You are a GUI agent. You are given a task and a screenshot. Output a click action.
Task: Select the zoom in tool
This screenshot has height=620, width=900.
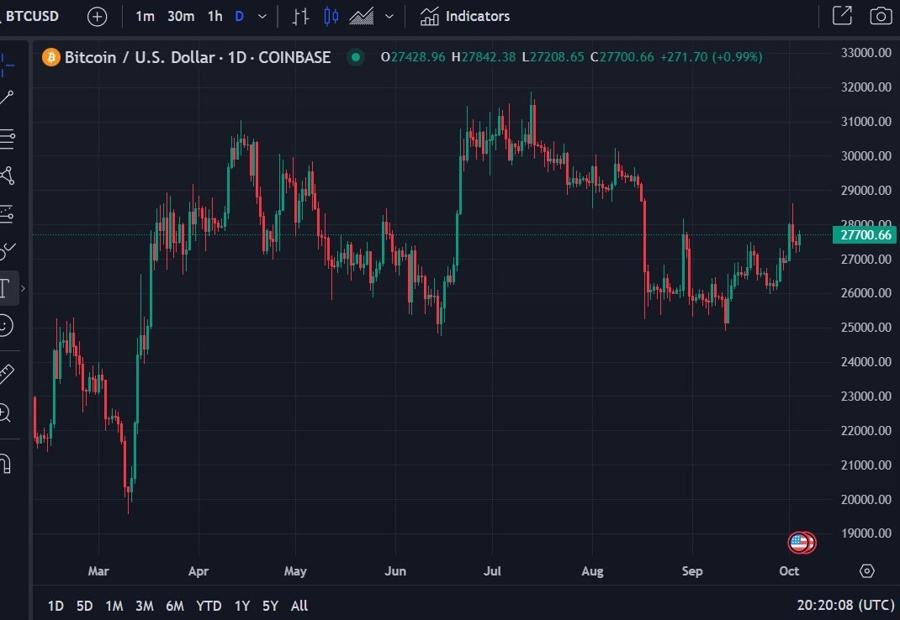point(5,413)
